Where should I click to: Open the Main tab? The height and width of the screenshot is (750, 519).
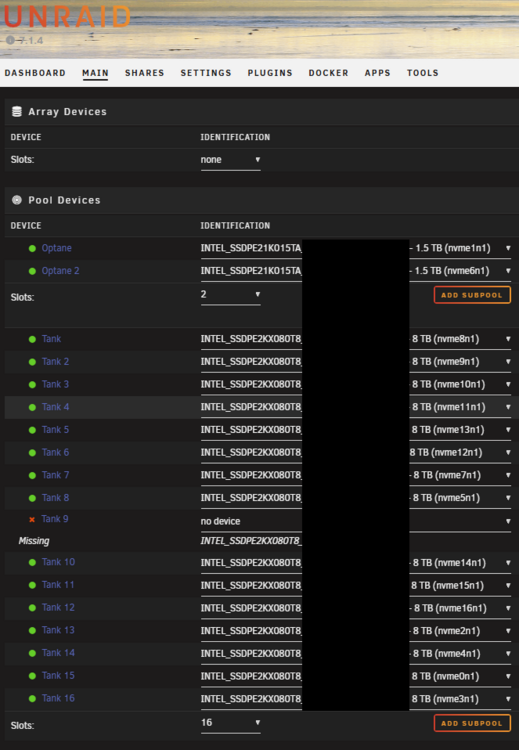(x=95, y=73)
